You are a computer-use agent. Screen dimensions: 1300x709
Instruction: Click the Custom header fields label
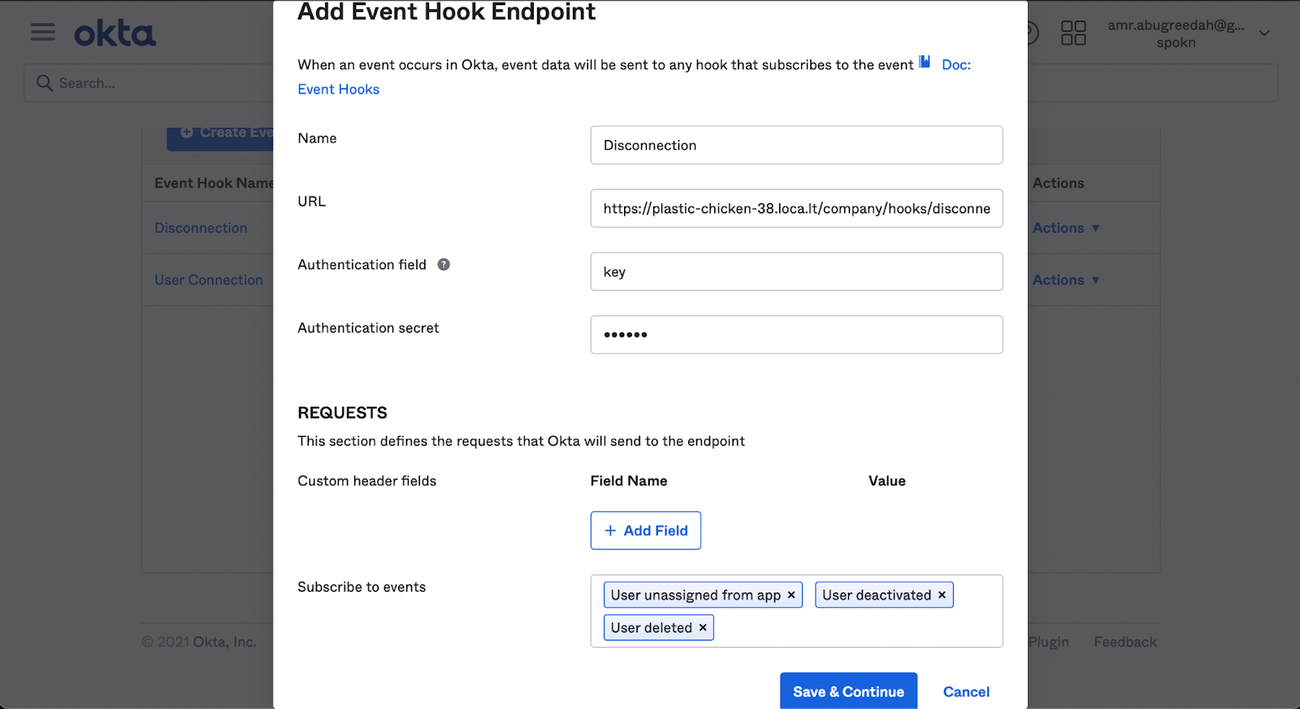coord(367,481)
